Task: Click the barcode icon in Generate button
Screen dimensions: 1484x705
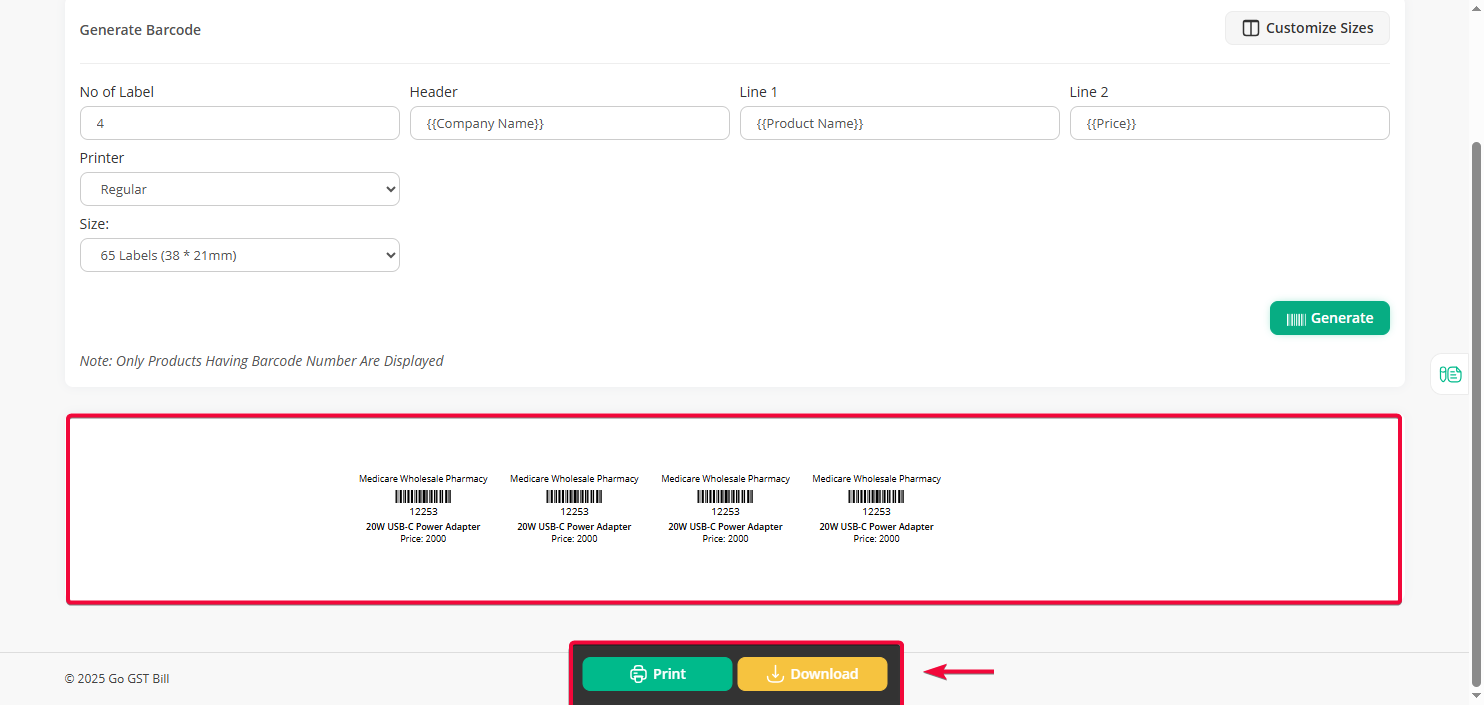Action: [1296, 318]
